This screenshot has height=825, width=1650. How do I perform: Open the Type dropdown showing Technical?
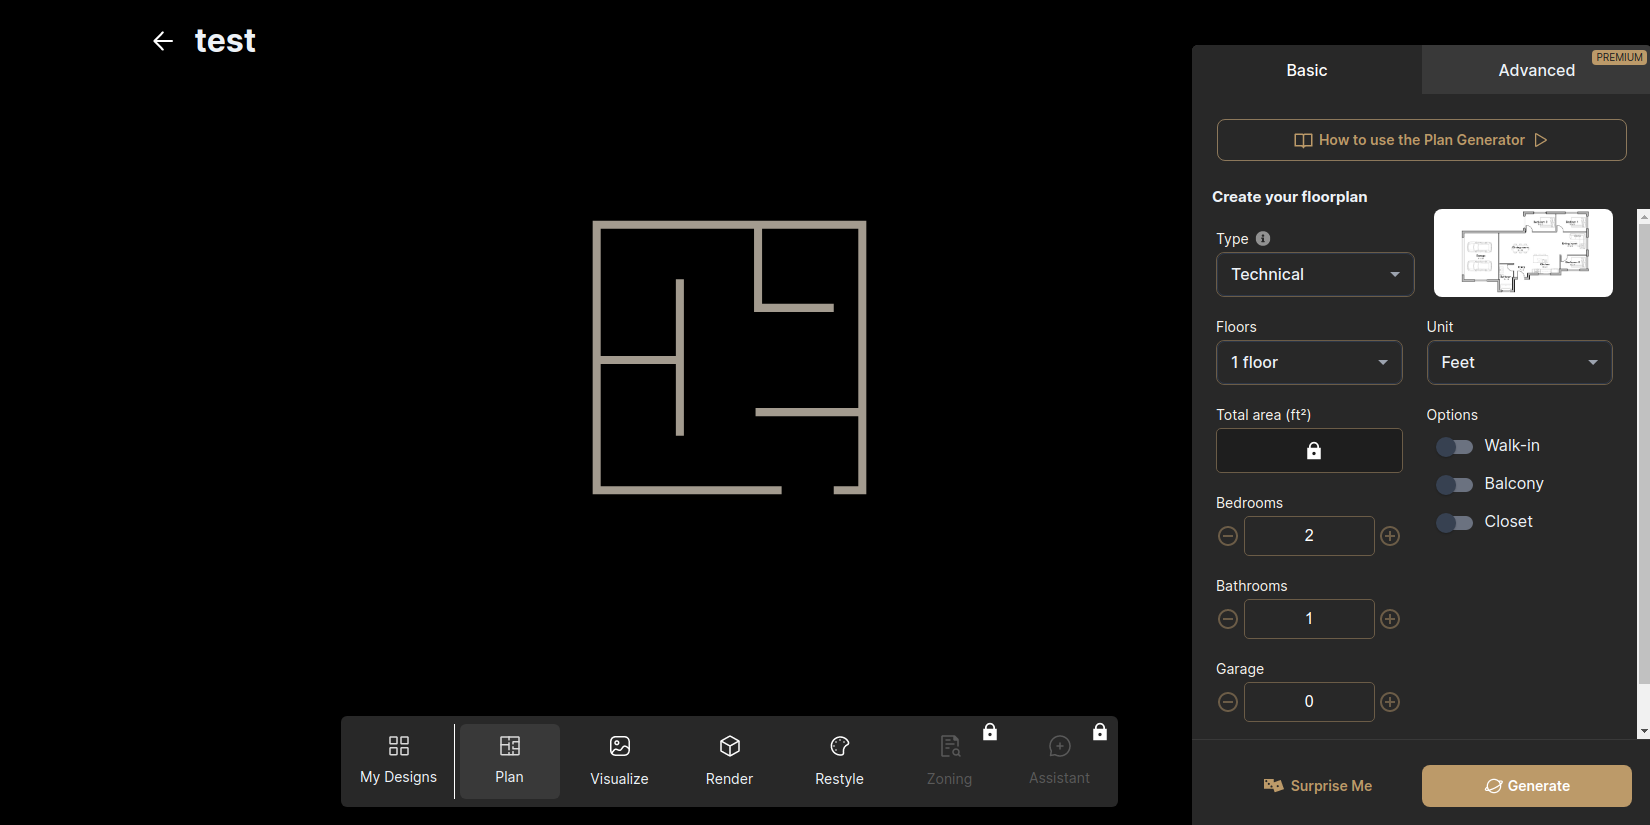click(1314, 275)
